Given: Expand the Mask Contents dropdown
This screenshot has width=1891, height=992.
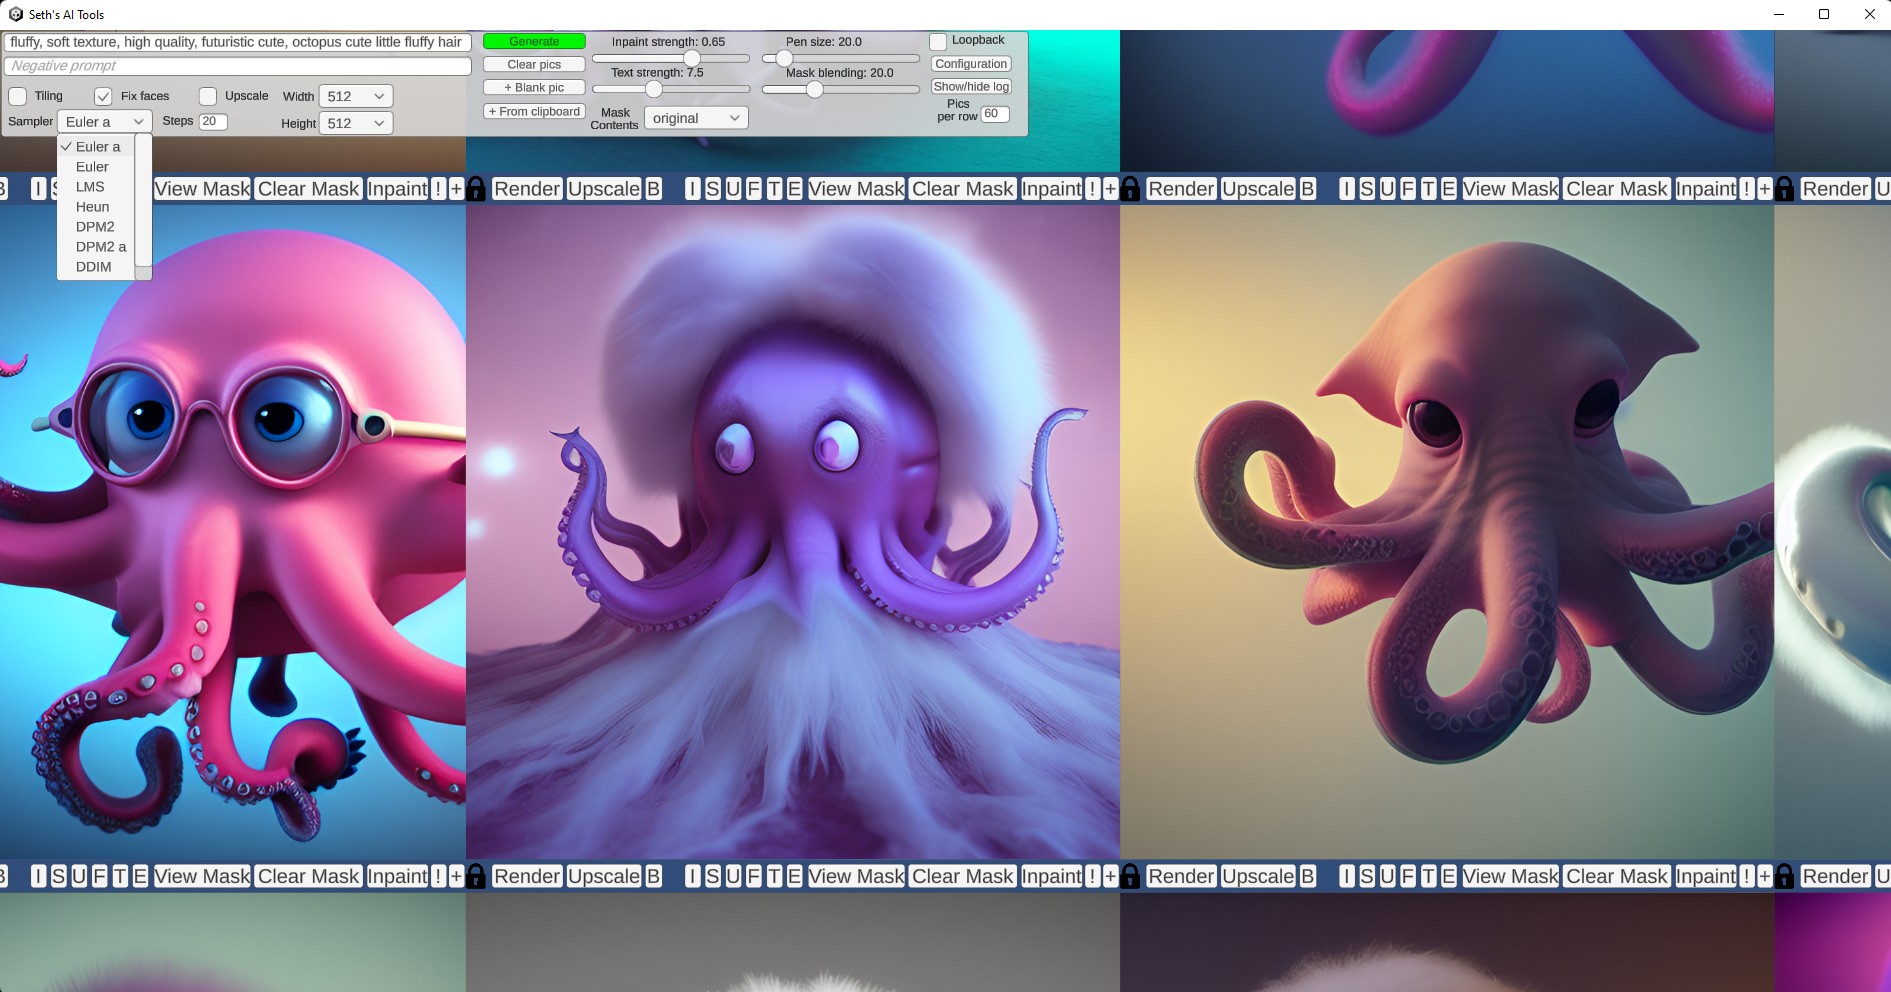Looking at the screenshot, I should tap(696, 118).
